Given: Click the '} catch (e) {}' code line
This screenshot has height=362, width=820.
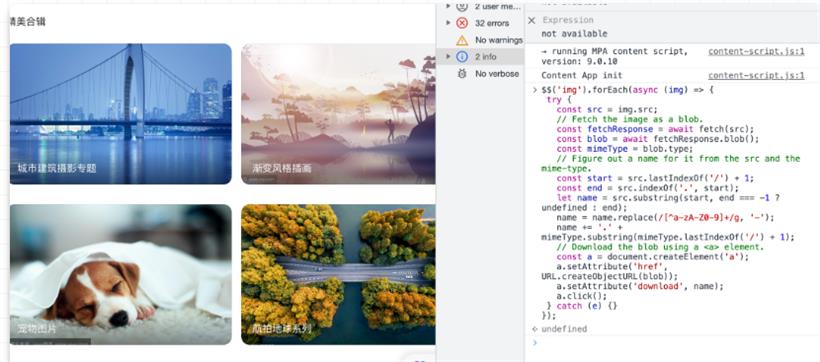Looking at the screenshot, I should coord(582,306).
